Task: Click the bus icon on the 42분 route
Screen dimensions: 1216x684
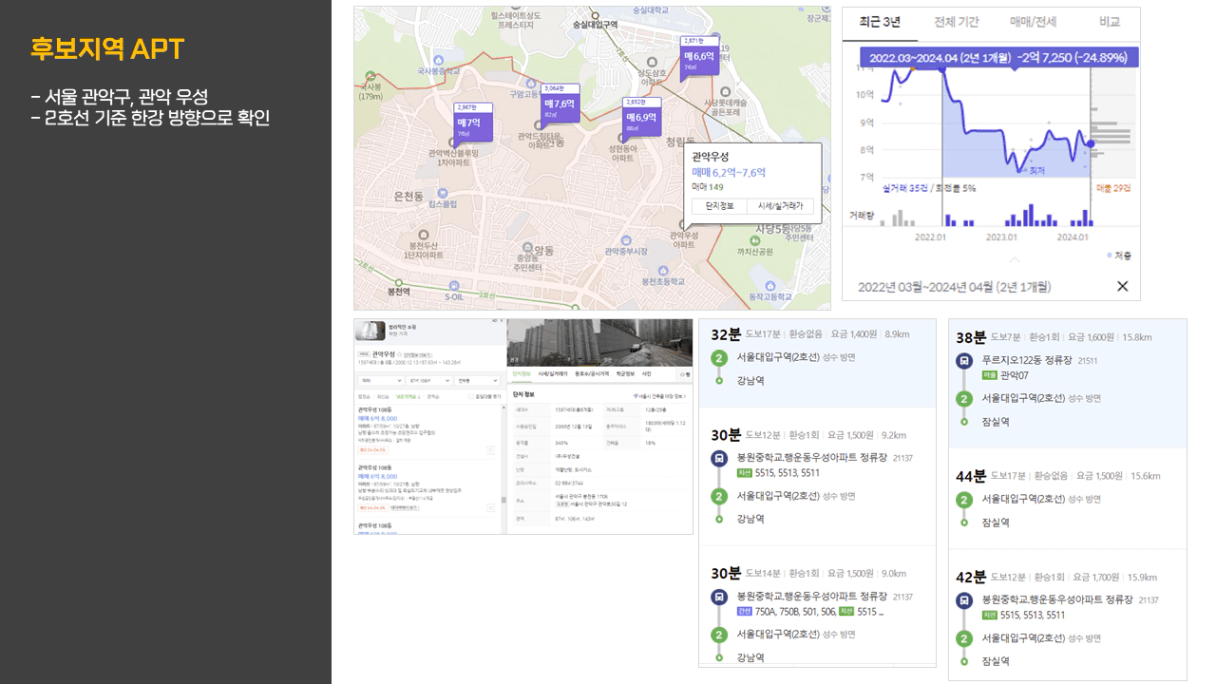Action: coord(964,601)
